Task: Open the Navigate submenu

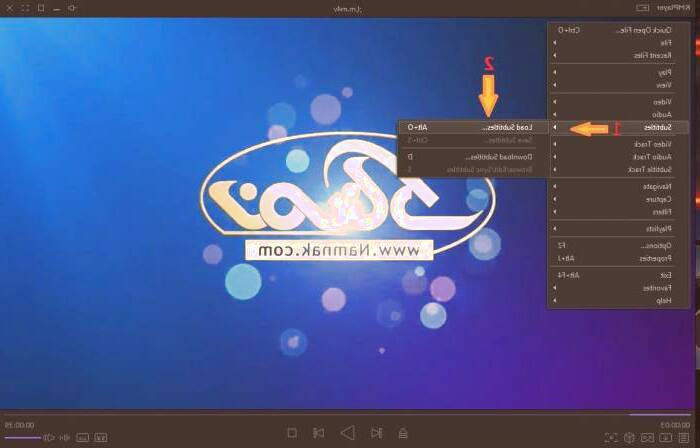Action: (618, 187)
